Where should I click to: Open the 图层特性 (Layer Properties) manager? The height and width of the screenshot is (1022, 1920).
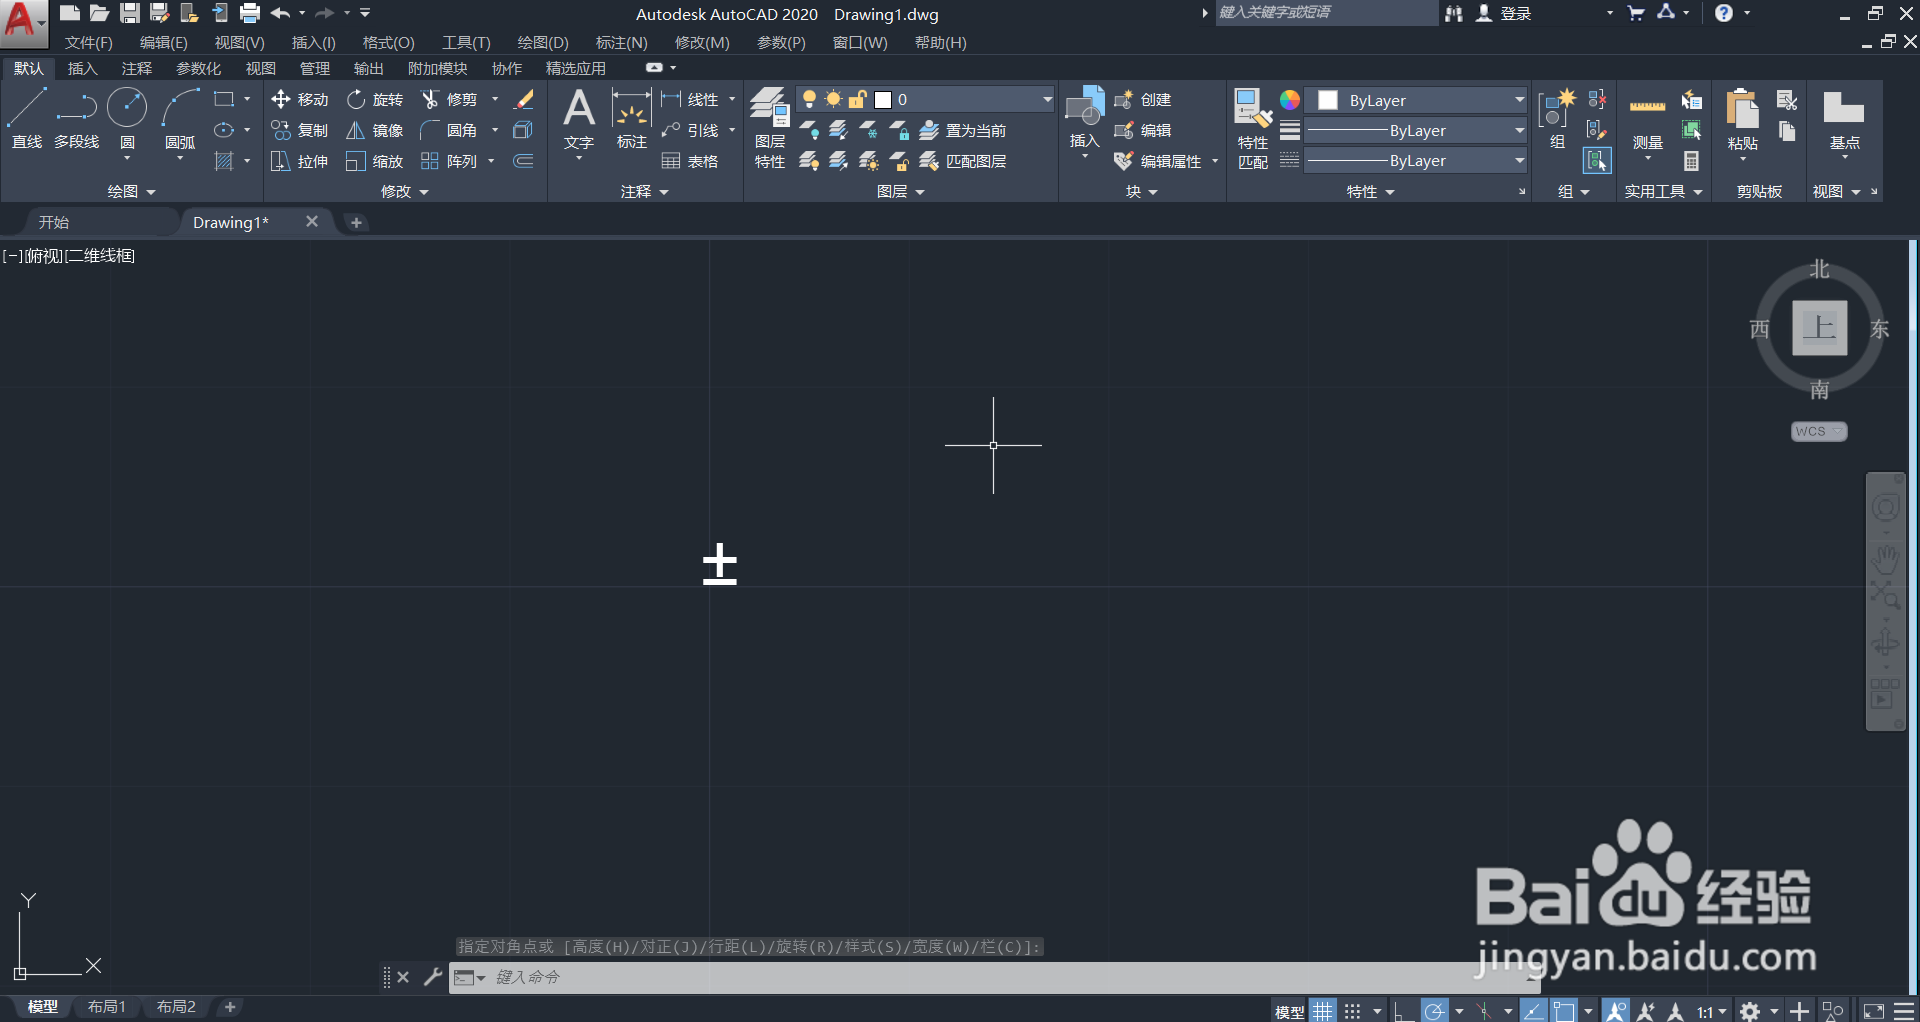[770, 128]
